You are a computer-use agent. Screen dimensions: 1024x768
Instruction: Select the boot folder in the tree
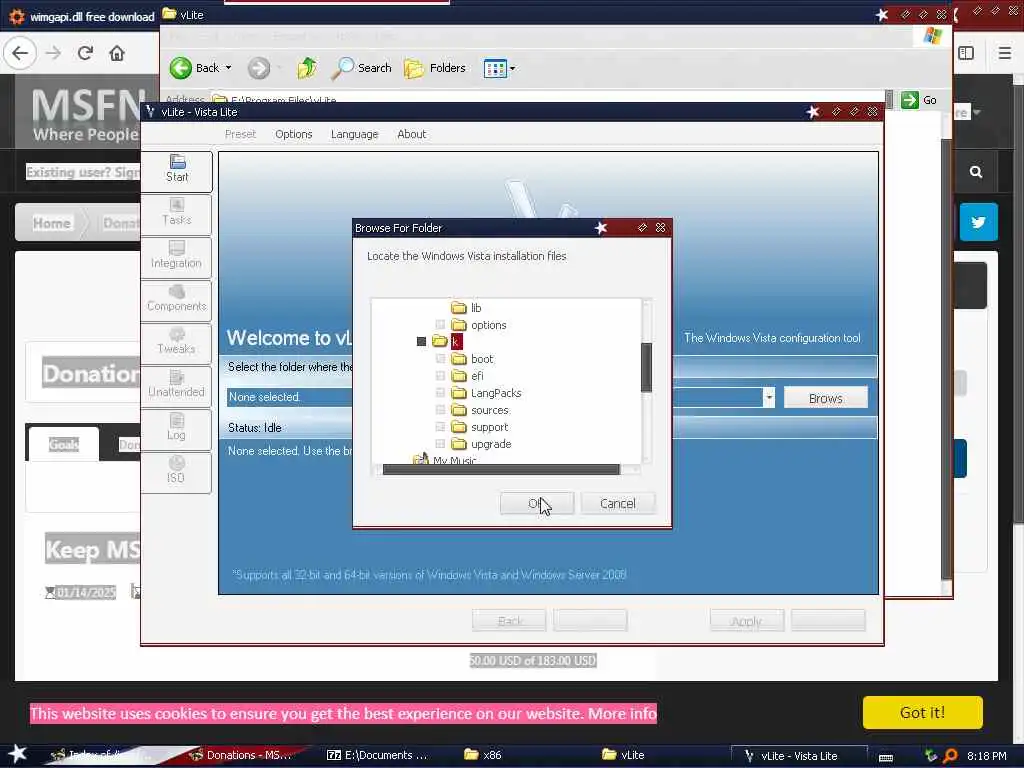click(482, 359)
